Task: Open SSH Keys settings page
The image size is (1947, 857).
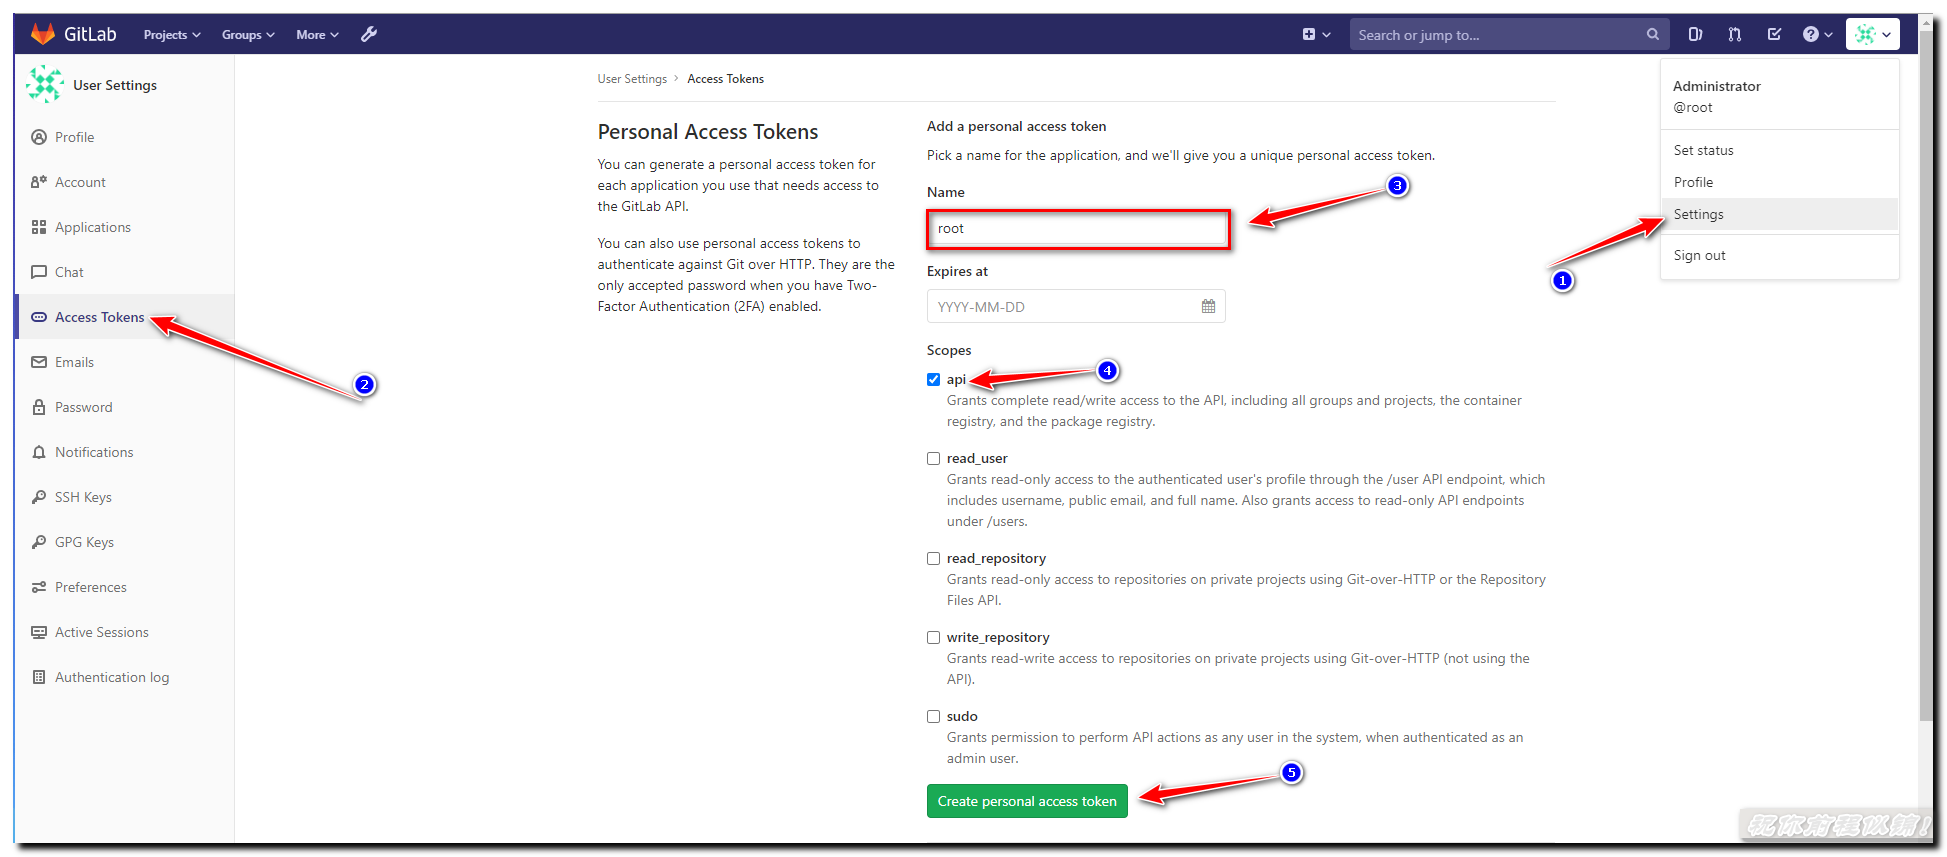Action: [83, 497]
